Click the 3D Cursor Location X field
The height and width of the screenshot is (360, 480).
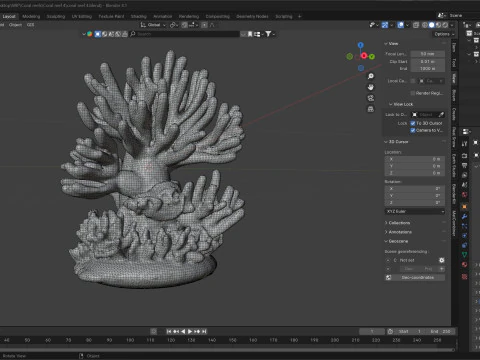415,159
